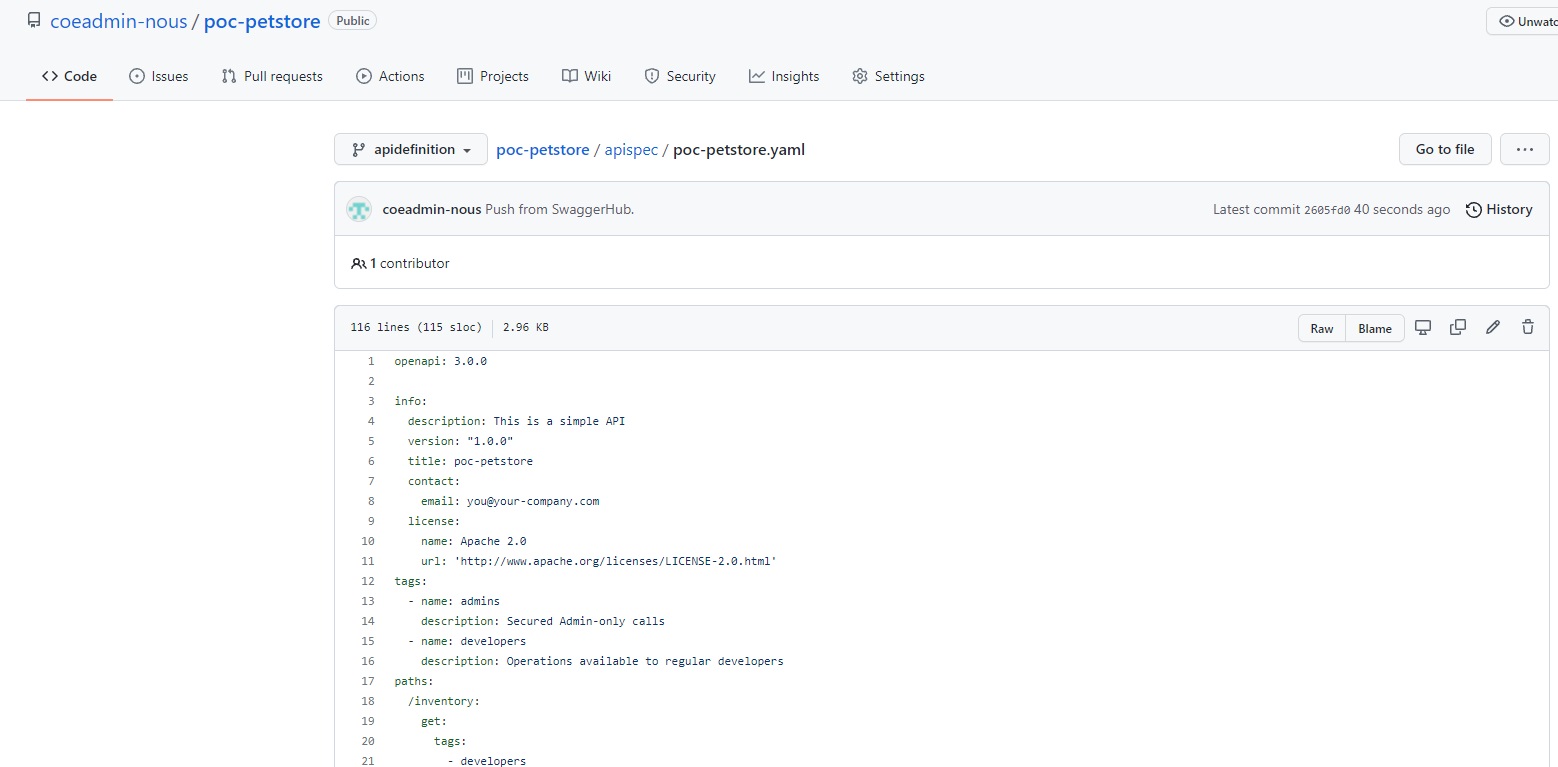Click Go to file button
The width and height of the screenshot is (1558, 767).
(1445, 149)
